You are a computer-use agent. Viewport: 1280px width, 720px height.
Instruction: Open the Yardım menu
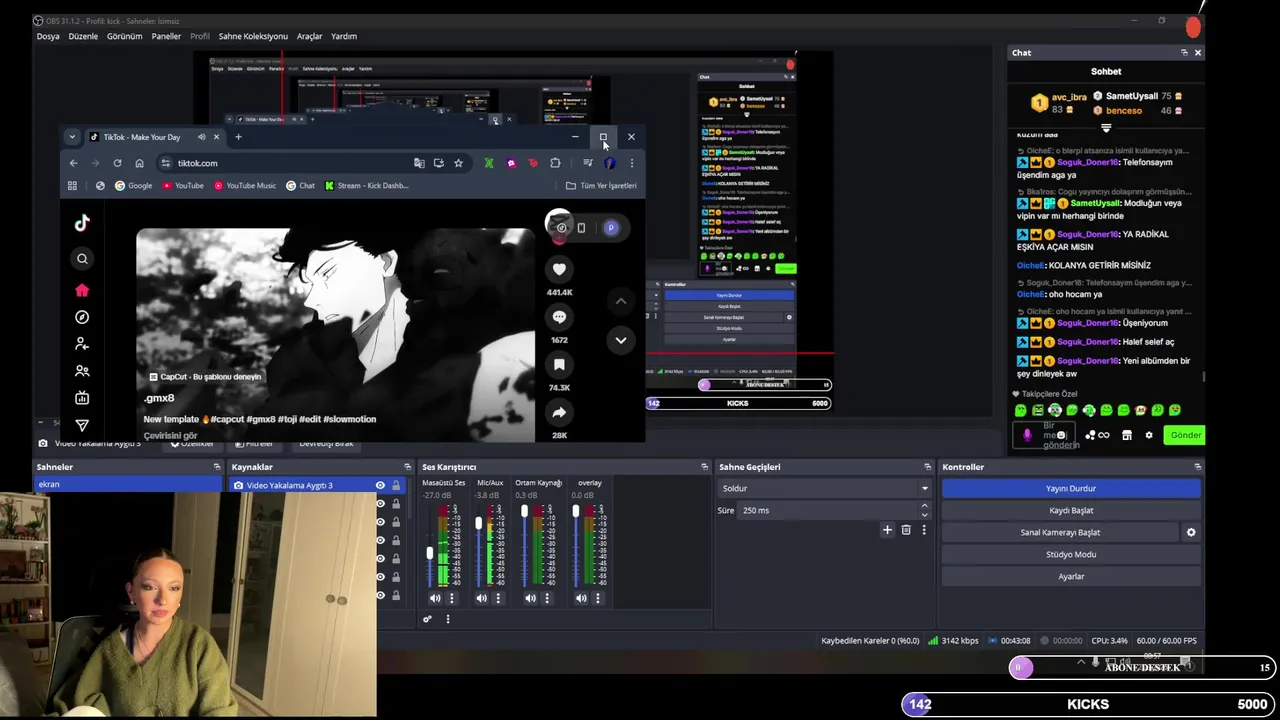[344, 36]
